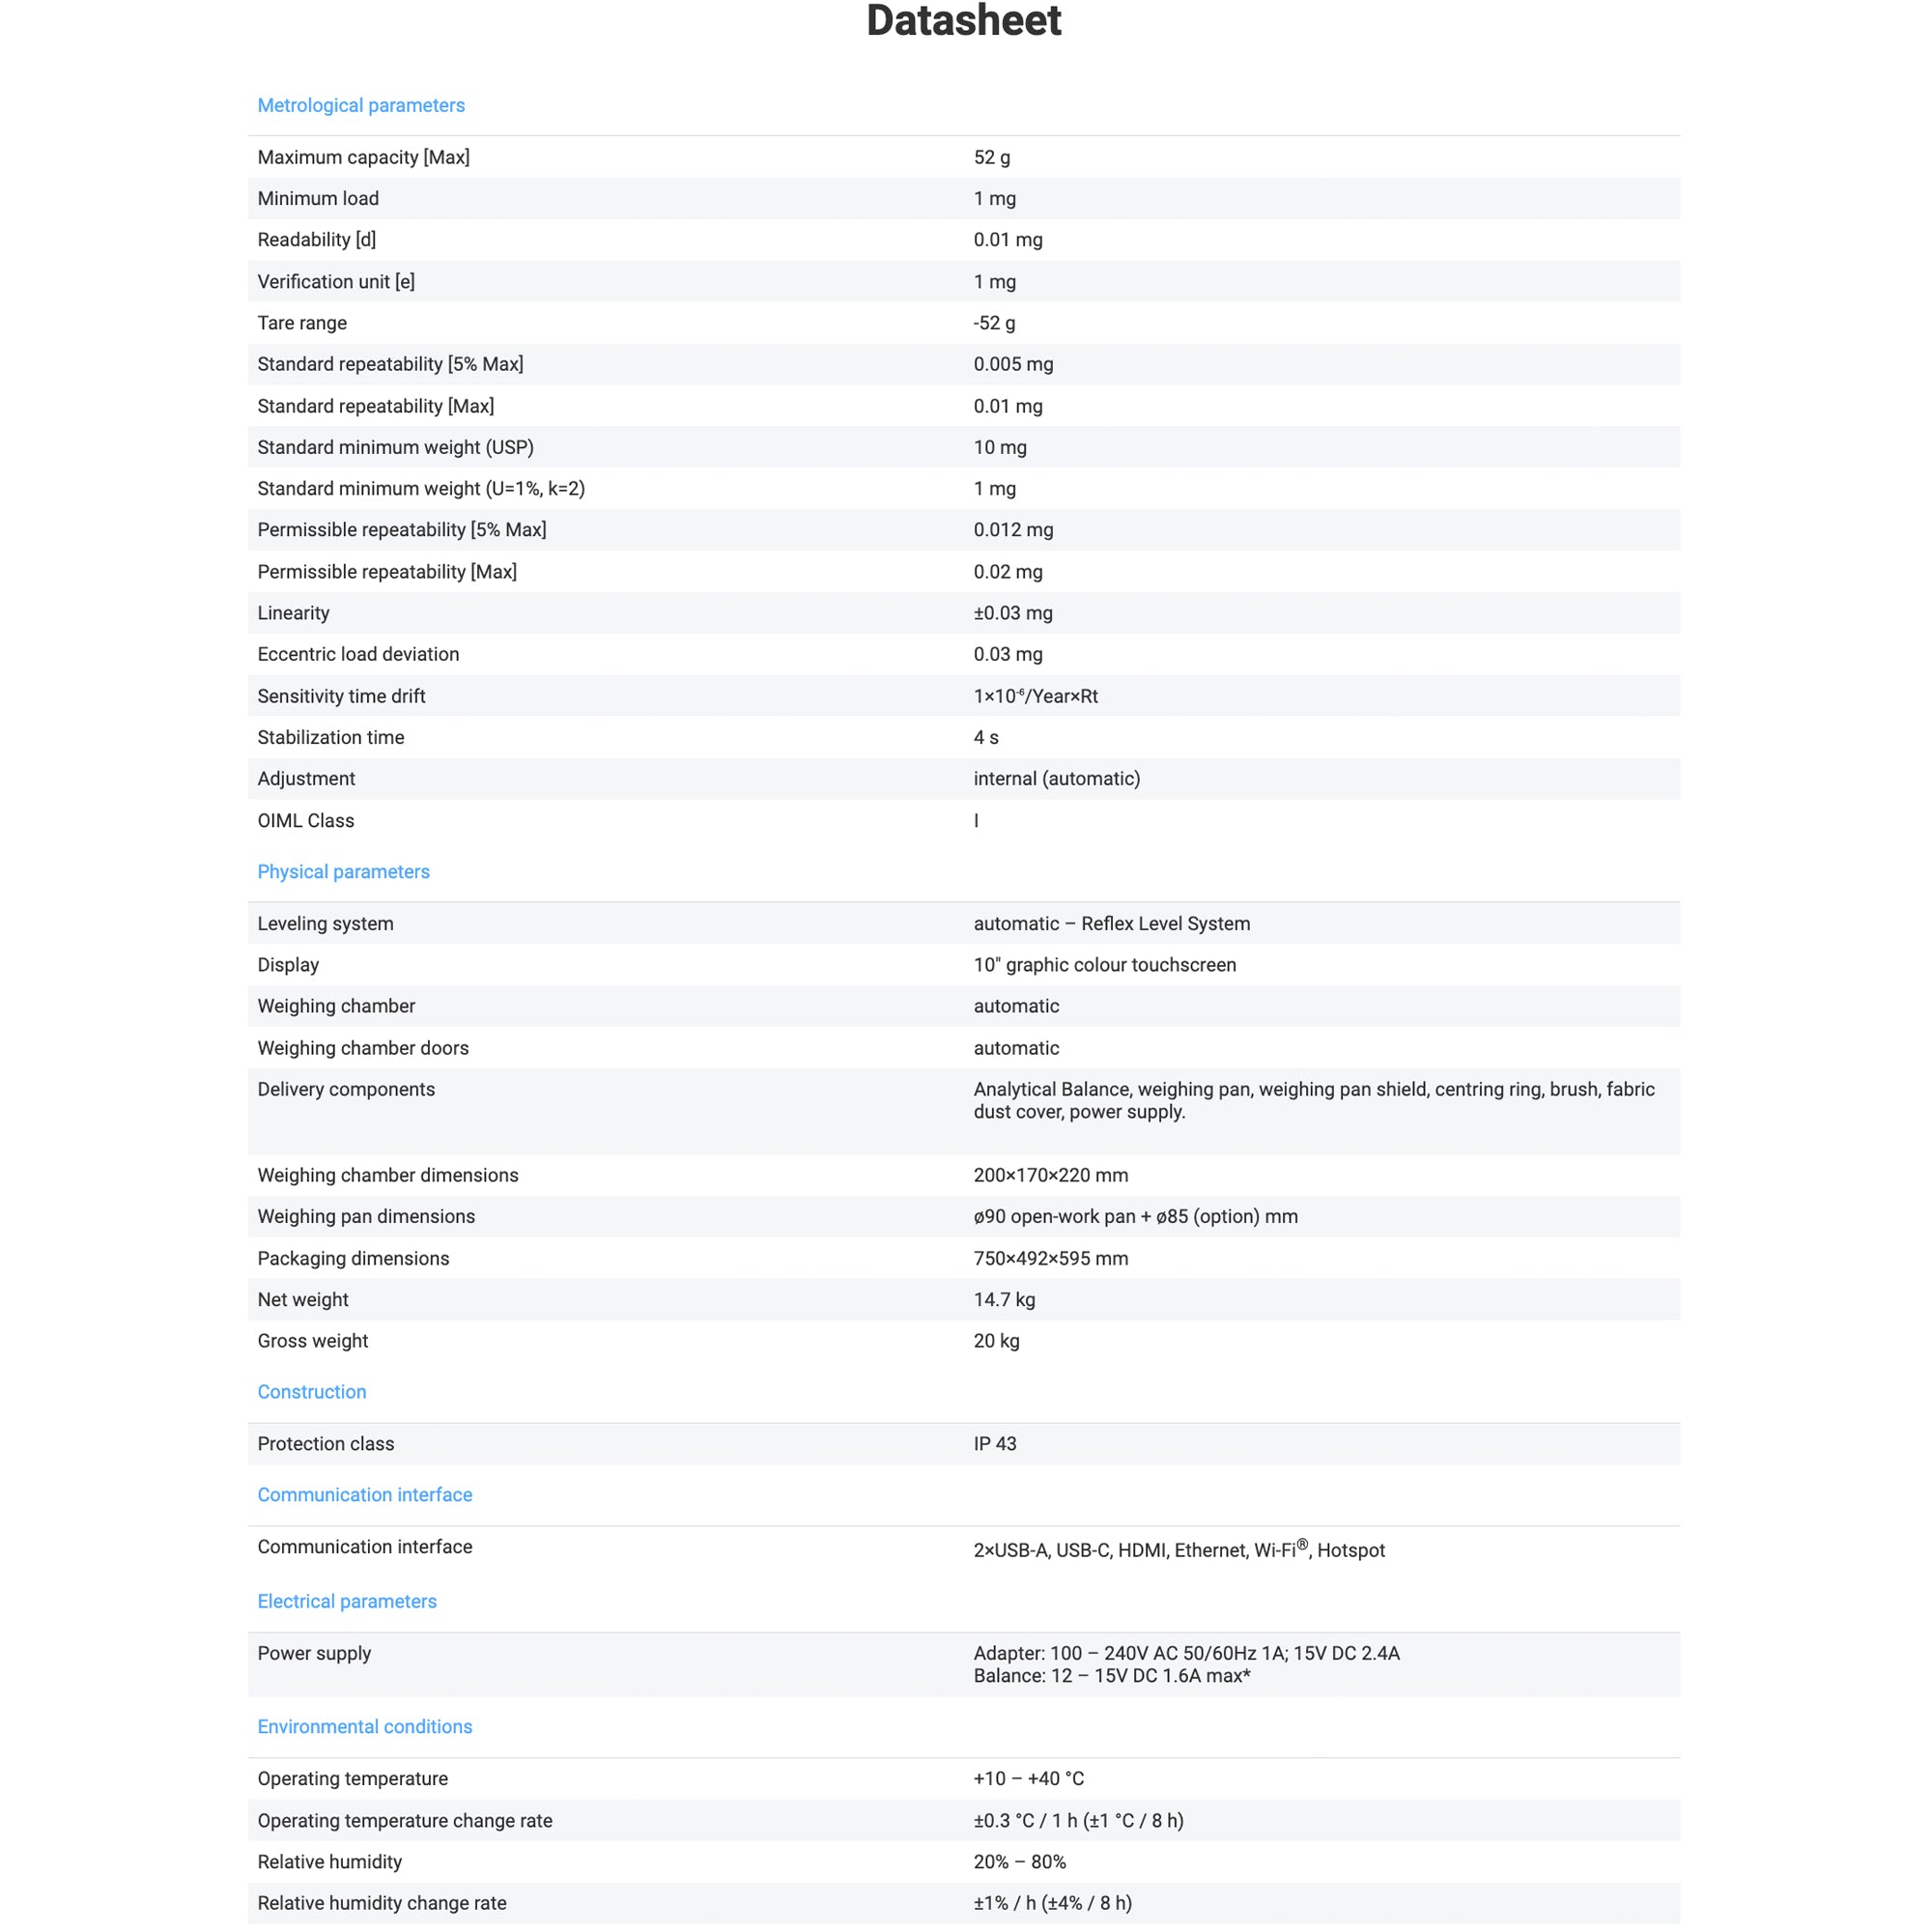The height and width of the screenshot is (1932, 1932).
Task: Click the Datasheet page title
Action: tap(964, 22)
